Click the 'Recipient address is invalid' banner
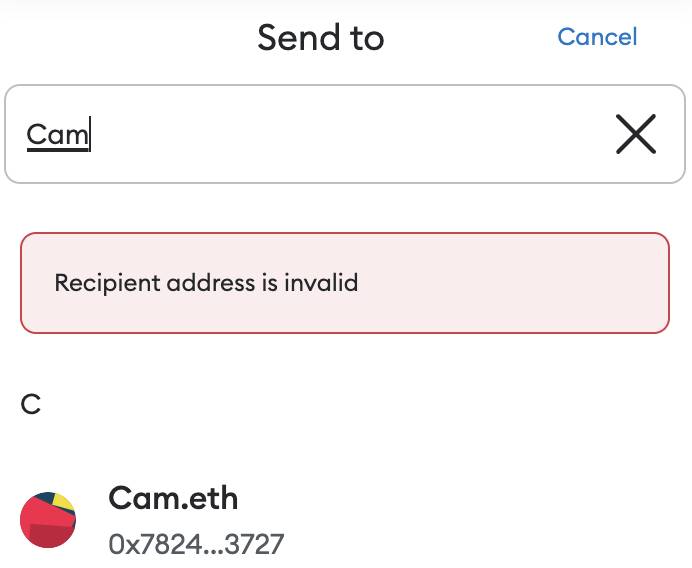The height and width of the screenshot is (568, 692). 345,283
